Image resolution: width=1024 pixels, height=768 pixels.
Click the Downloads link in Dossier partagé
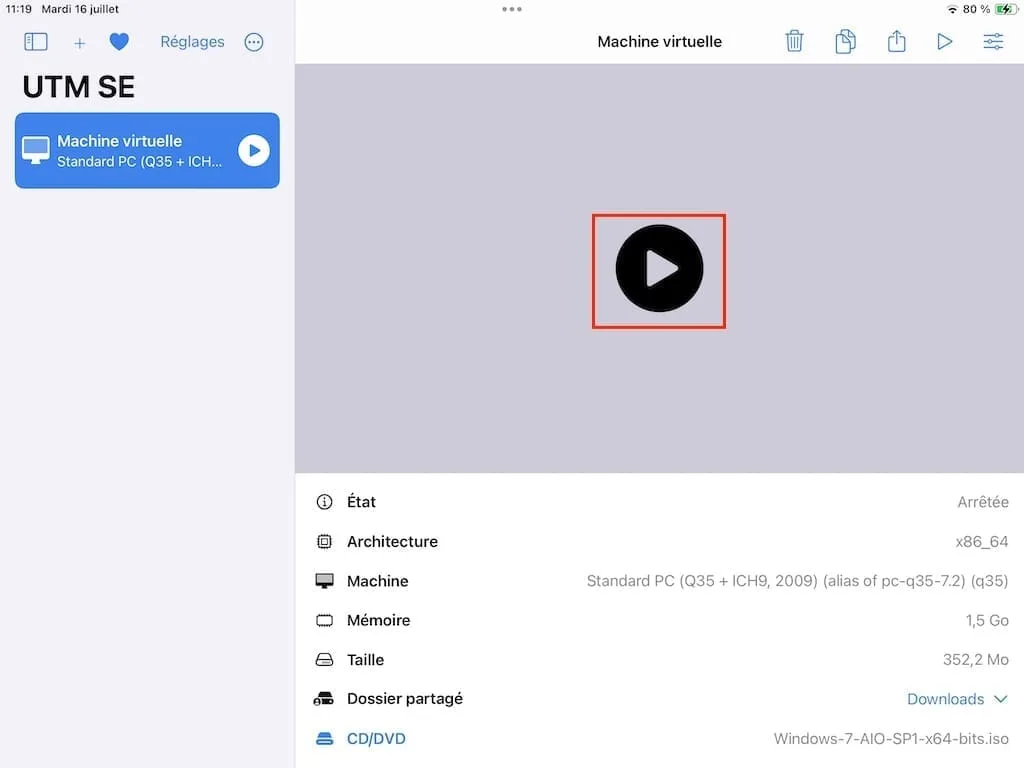[945, 699]
